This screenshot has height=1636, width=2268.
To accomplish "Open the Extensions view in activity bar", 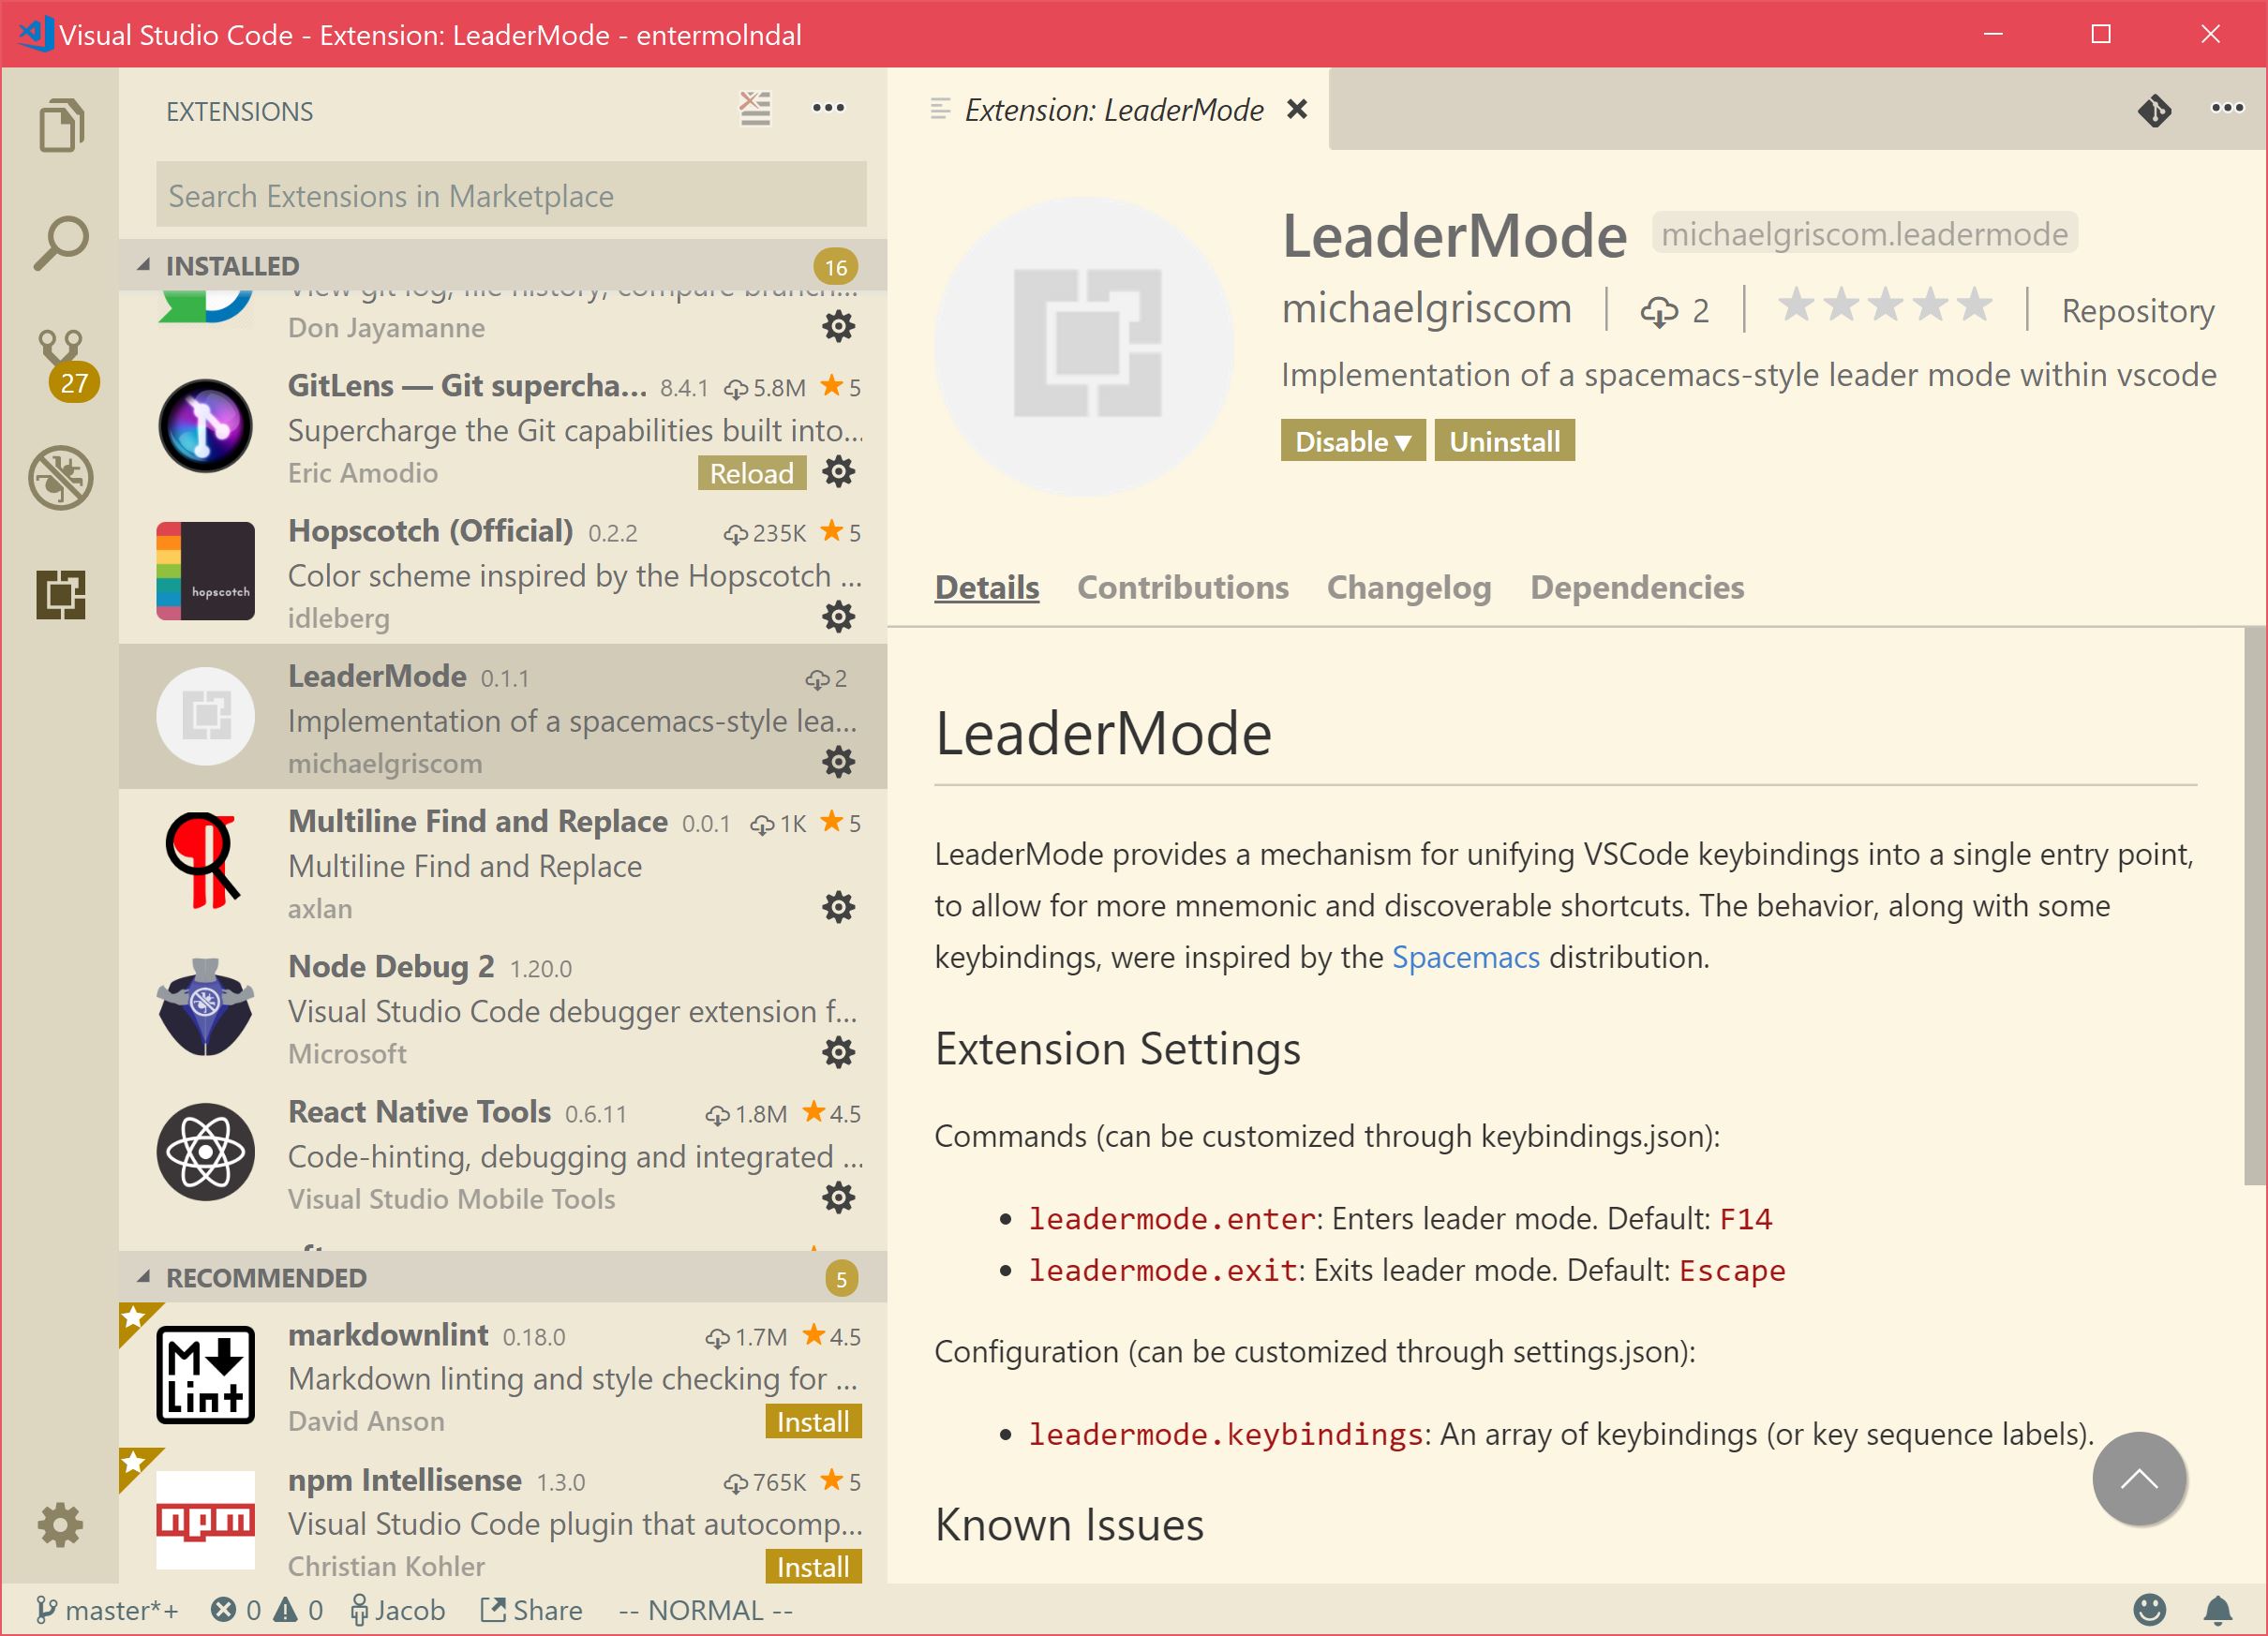I will click(x=61, y=595).
